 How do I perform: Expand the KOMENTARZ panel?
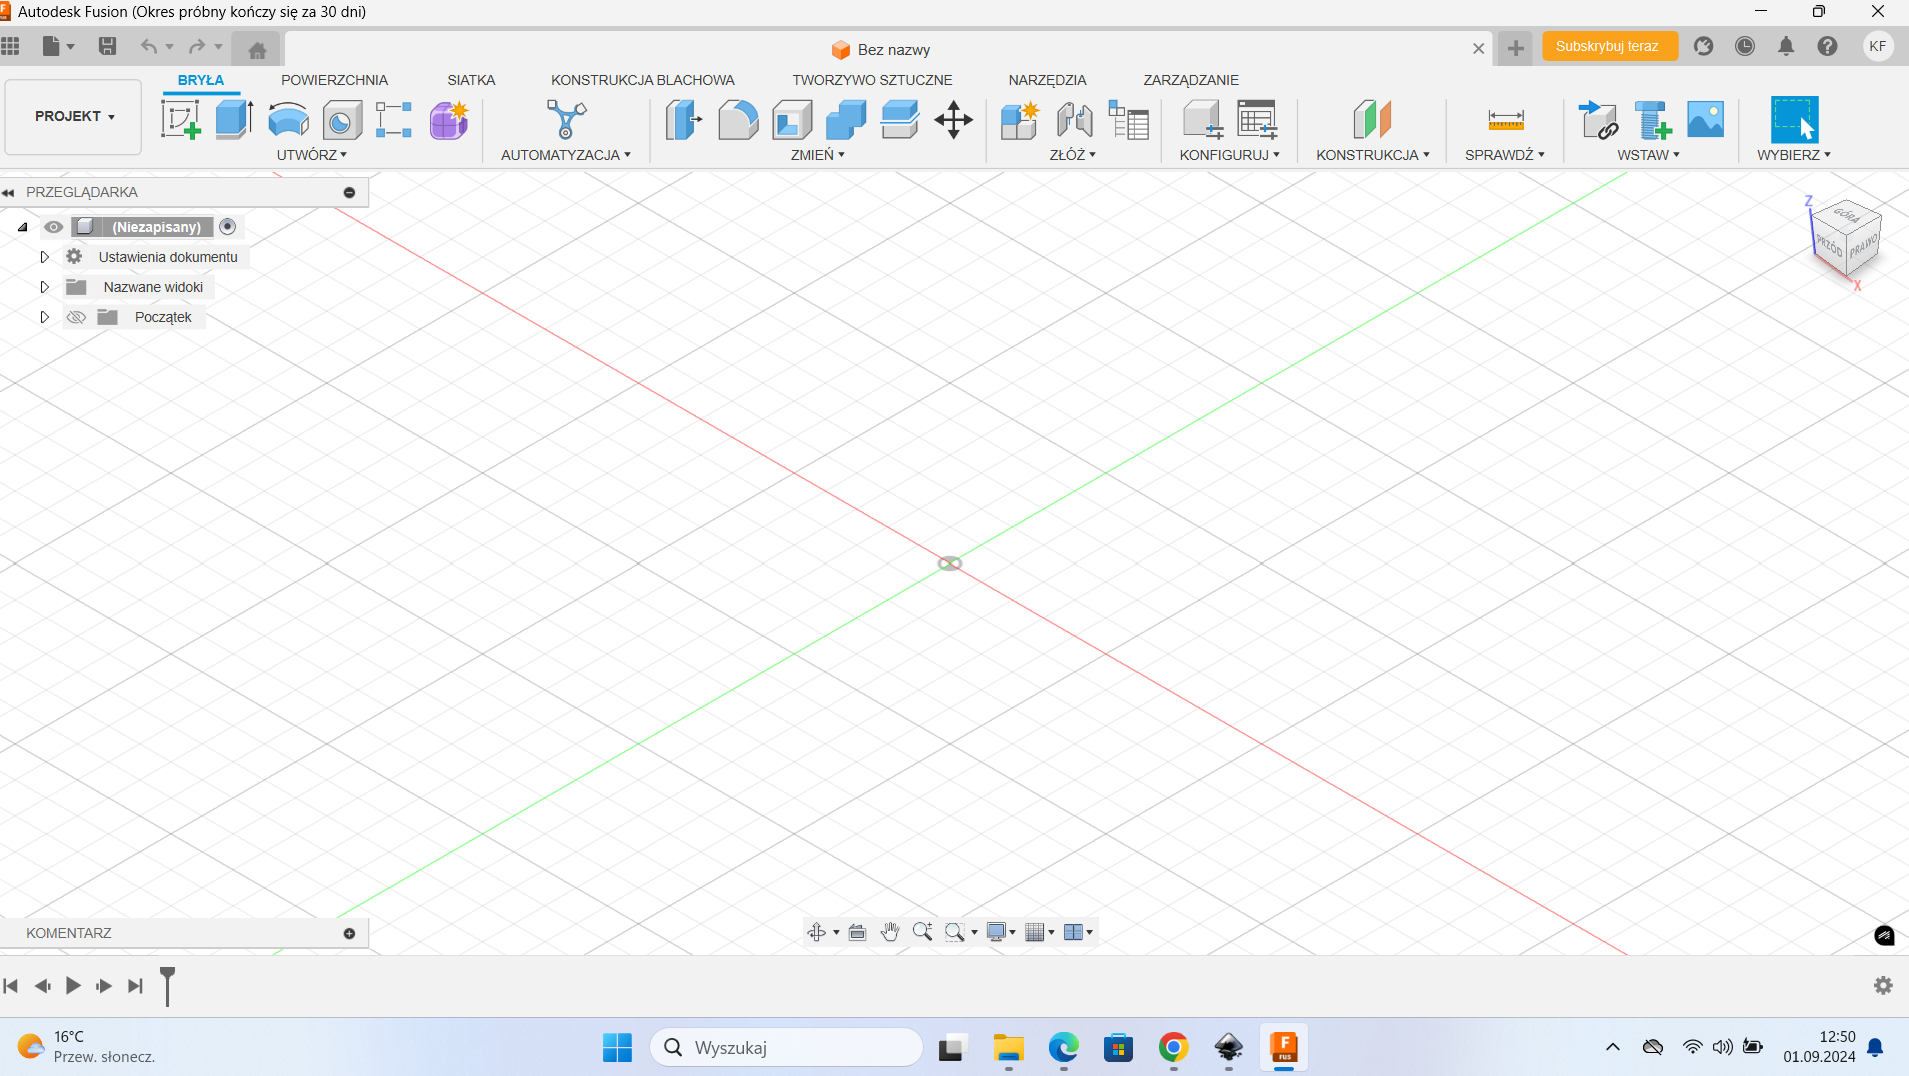[349, 933]
